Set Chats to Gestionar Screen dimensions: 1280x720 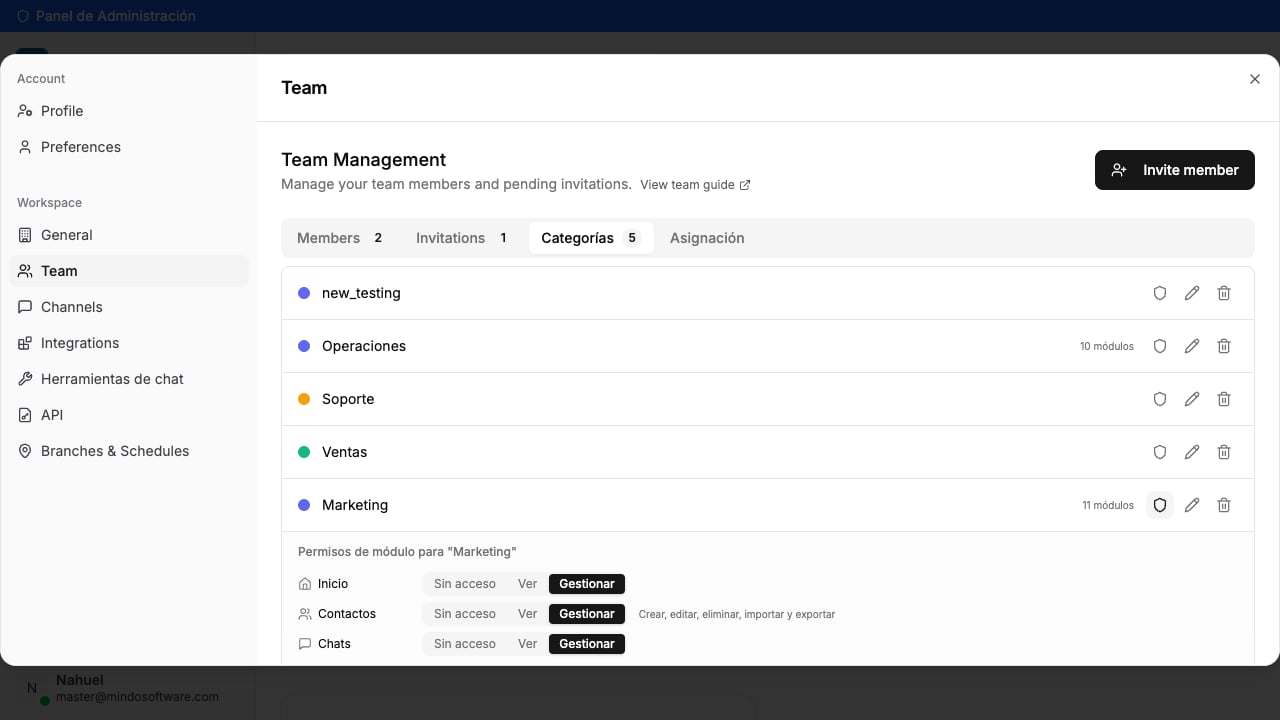point(587,644)
